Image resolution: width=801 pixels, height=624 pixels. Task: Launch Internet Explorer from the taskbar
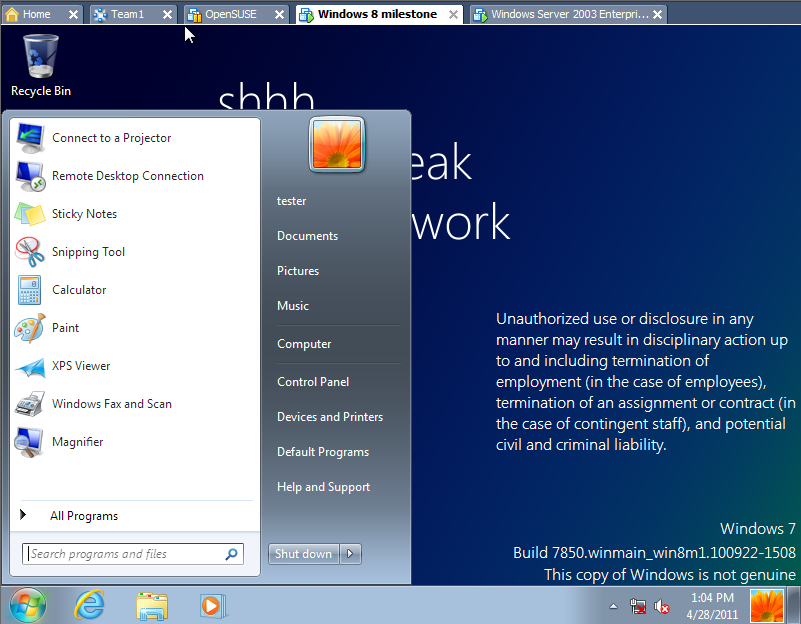coord(90,606)
